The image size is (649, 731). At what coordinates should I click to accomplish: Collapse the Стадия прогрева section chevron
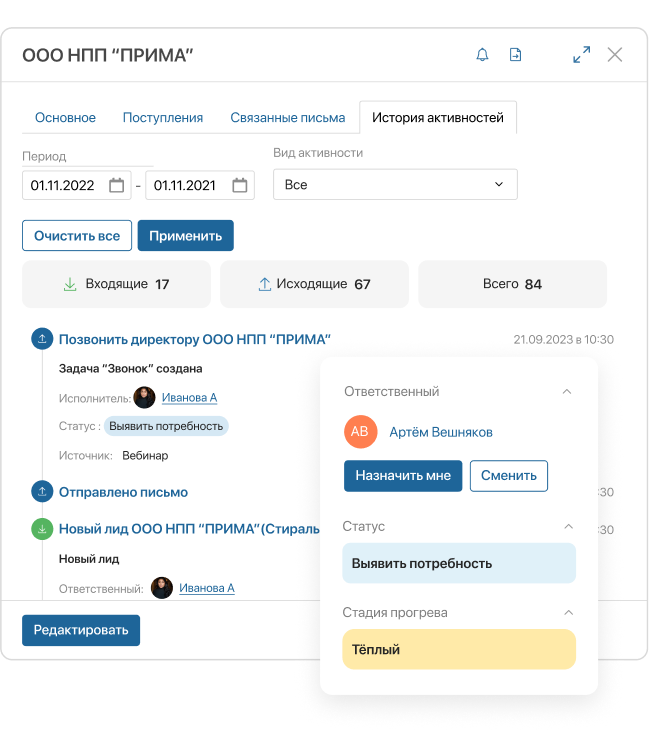tap(568, 613)
